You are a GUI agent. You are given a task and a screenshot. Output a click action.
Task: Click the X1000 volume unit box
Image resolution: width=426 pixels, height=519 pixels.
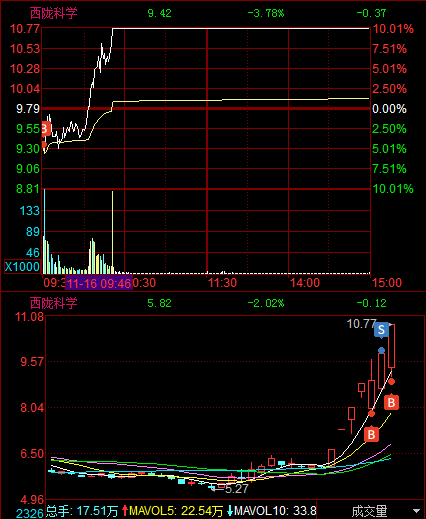(22, 267)
